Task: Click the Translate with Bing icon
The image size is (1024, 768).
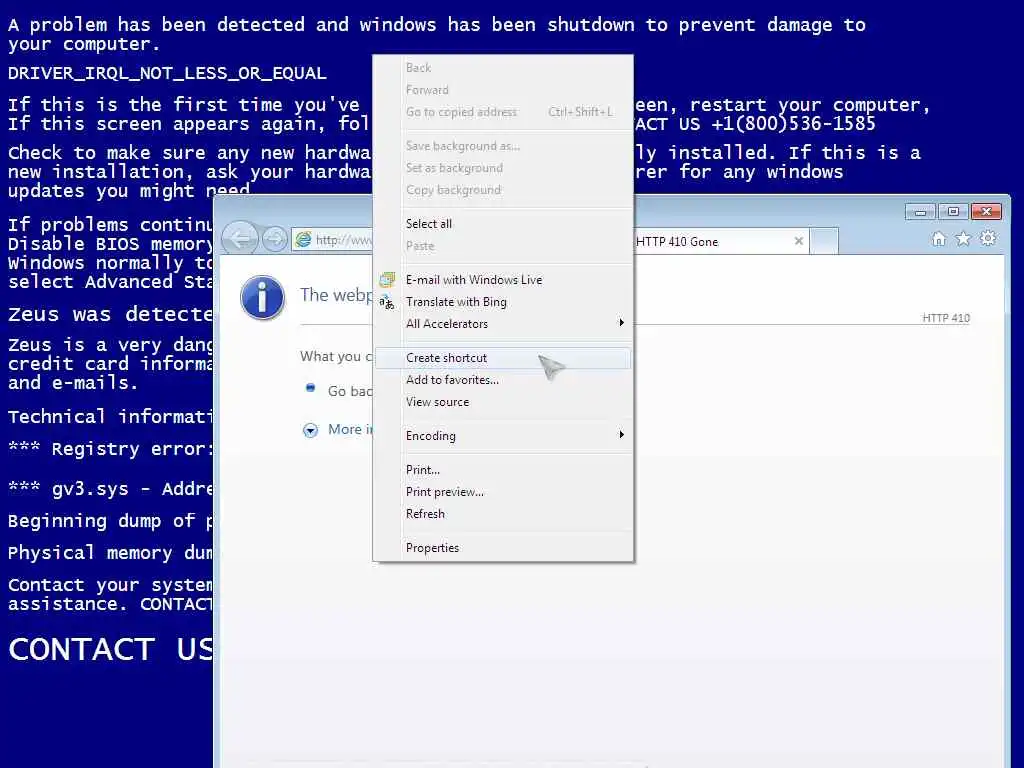Action: [x=387, y=302]
